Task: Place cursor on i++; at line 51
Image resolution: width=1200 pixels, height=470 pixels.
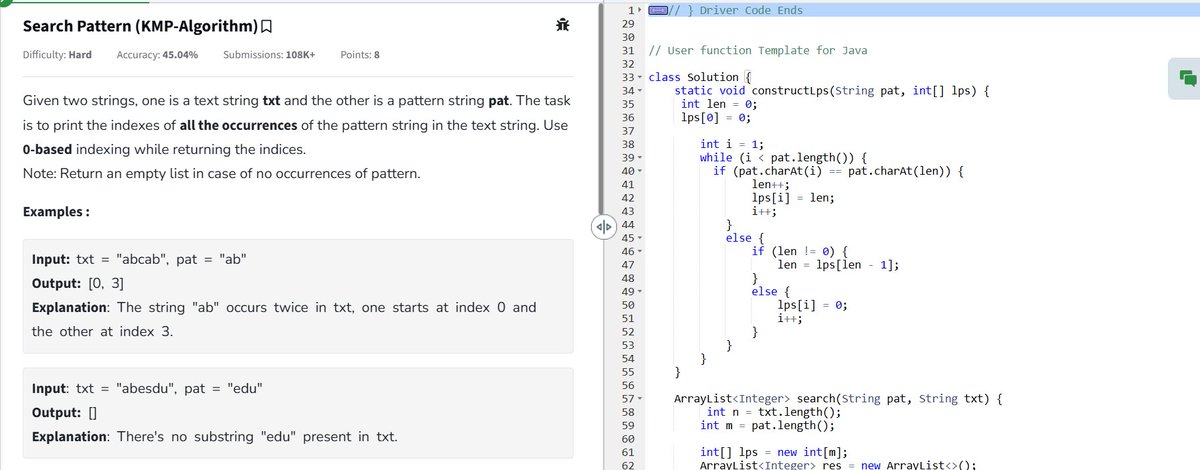Action: 790,318
